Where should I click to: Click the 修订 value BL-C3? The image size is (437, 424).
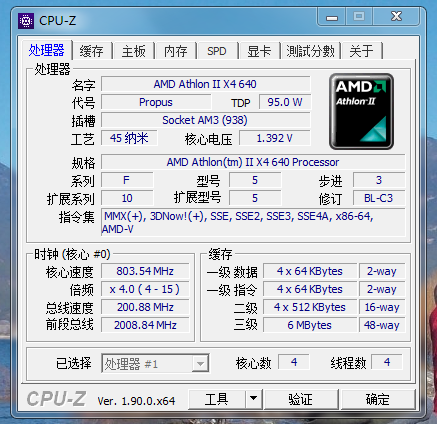[x=379, y=198]
